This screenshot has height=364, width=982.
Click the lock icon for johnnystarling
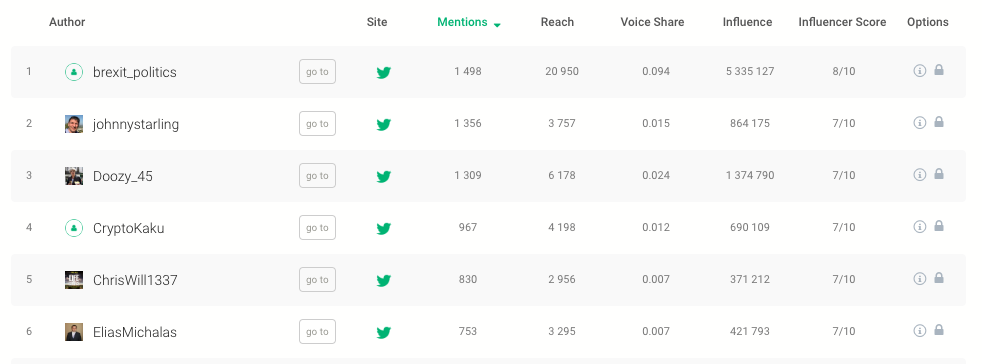tap(939, 122)
